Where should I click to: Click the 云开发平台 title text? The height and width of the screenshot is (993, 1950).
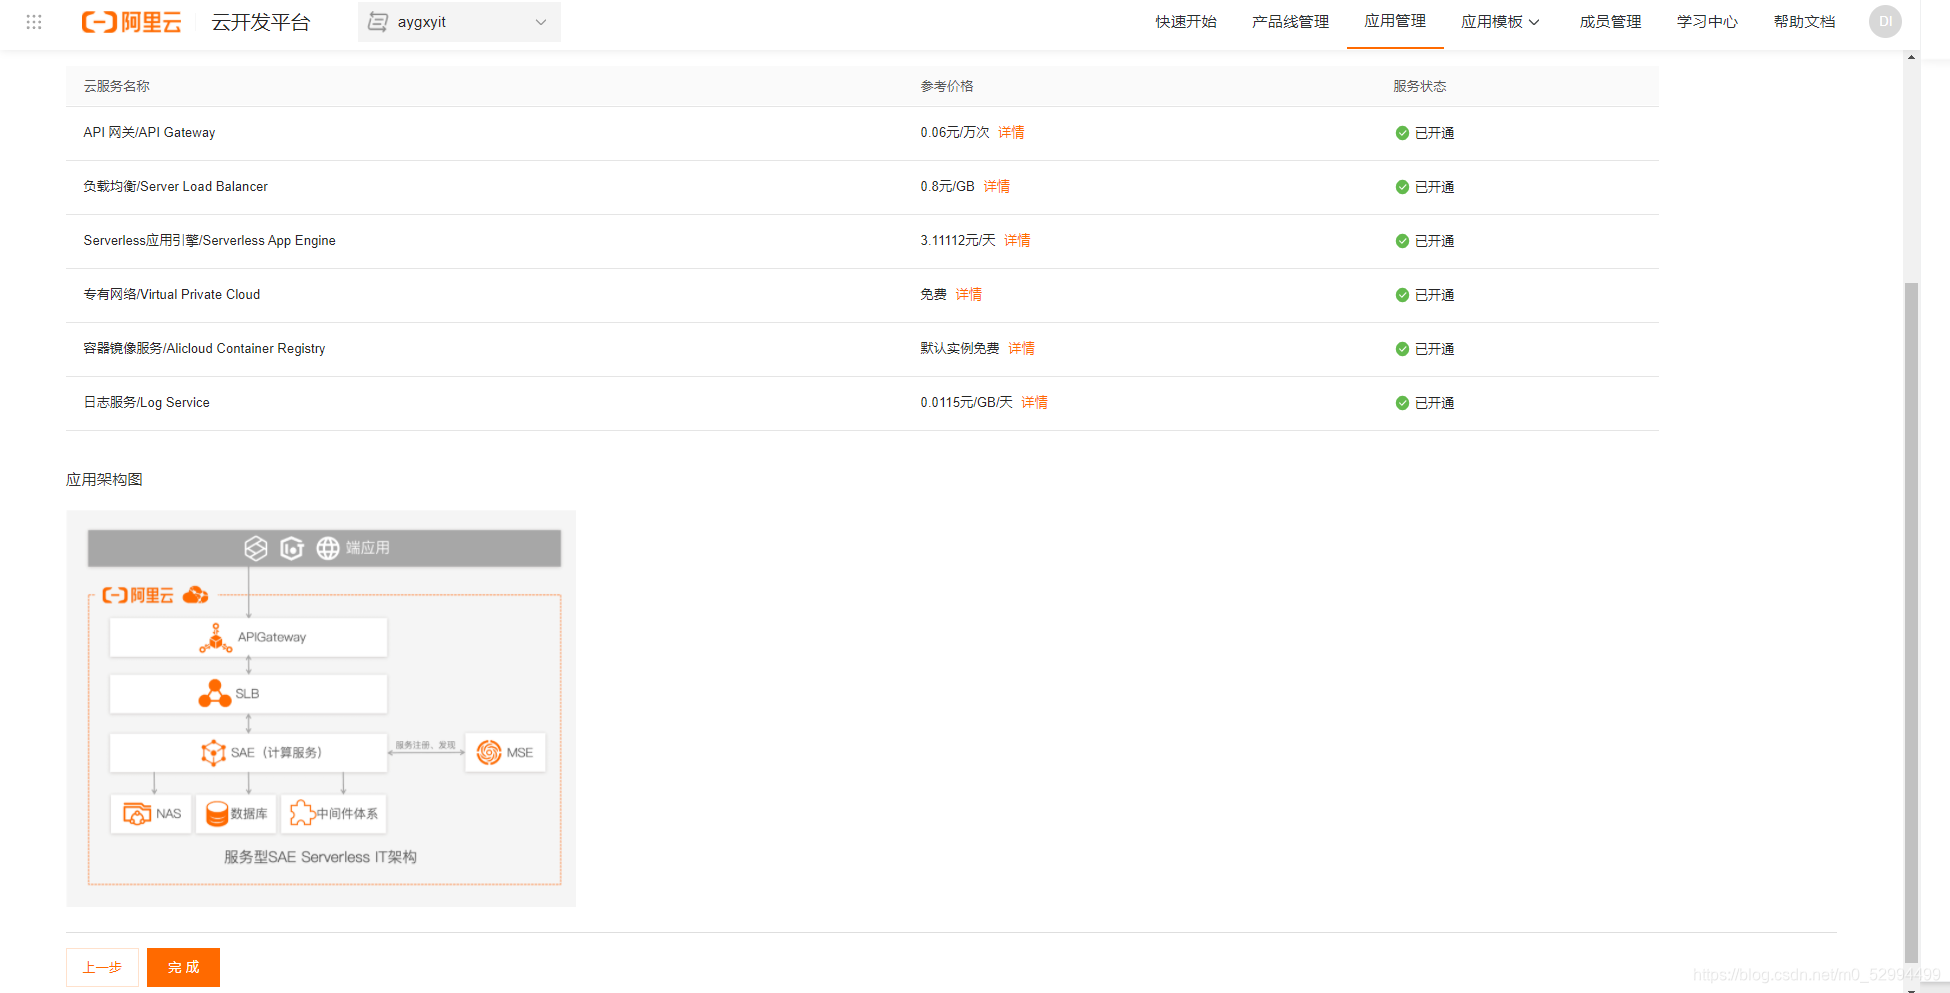(x=261, y=22)
